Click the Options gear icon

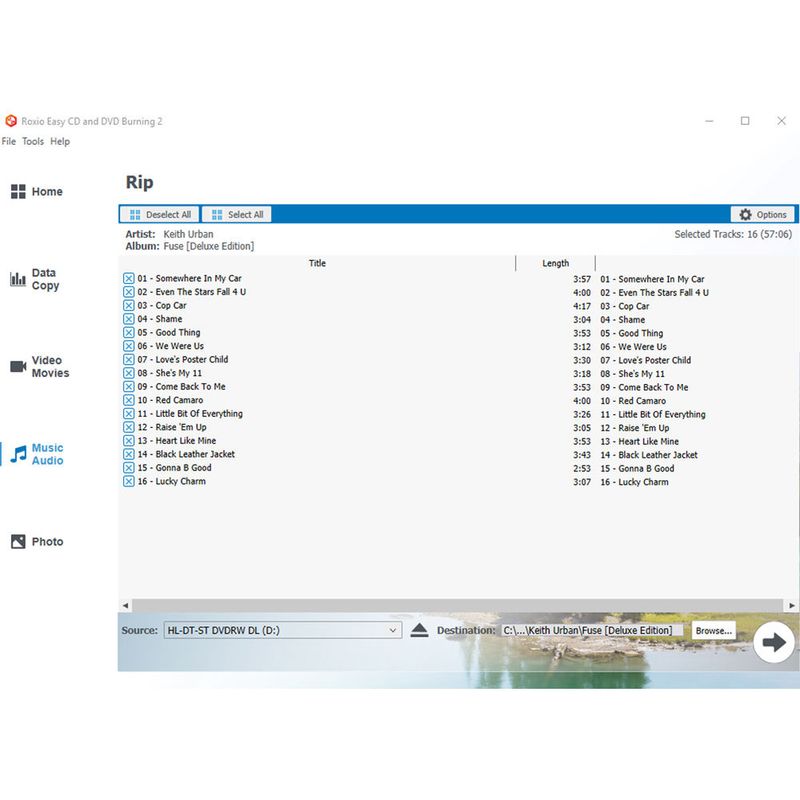click(745, 214)
